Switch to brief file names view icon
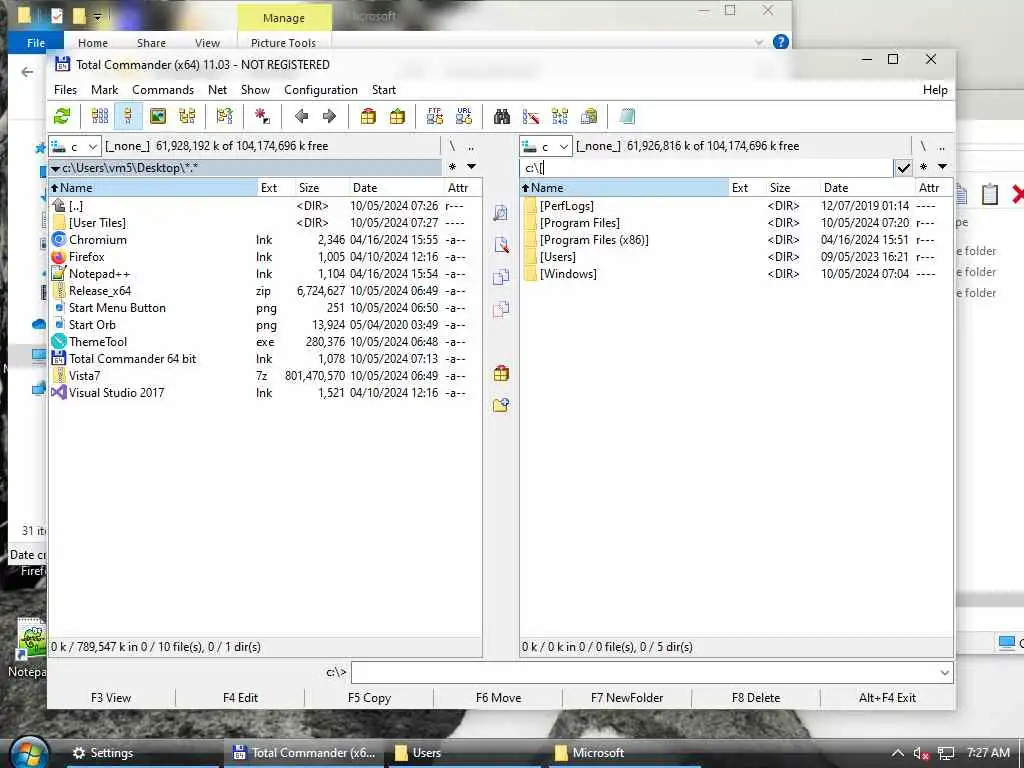The width and height of the screenshot is (1024, 768). [x=99, y=117]
